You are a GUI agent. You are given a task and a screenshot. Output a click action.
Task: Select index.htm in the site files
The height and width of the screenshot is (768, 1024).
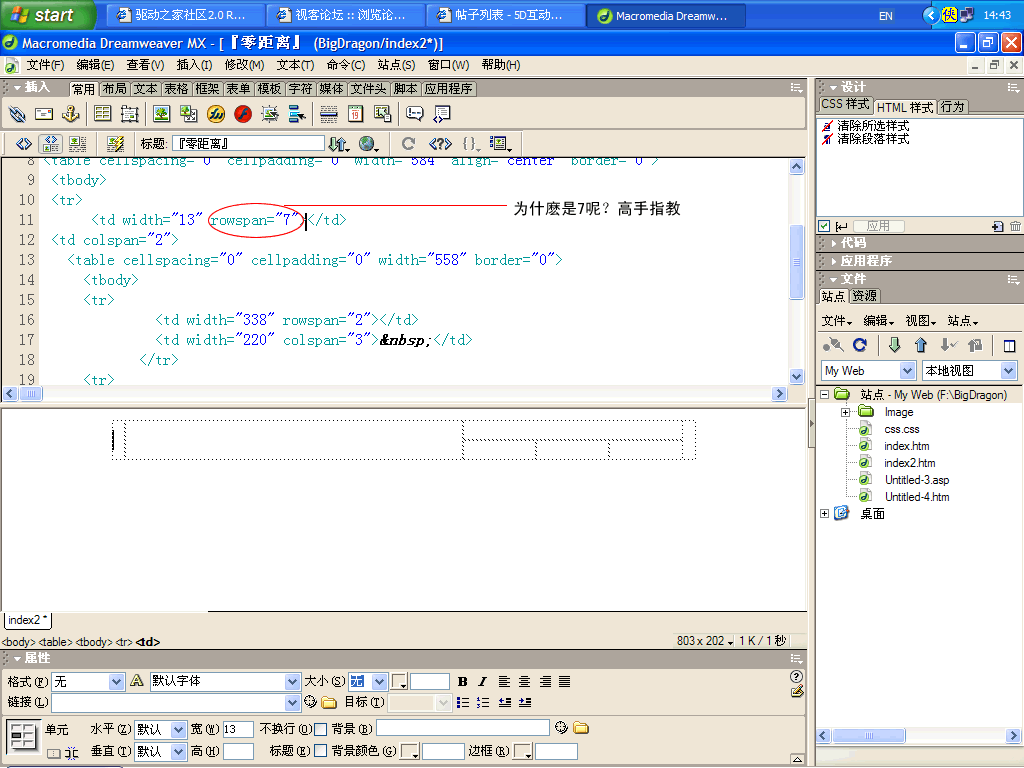[906, 446]
